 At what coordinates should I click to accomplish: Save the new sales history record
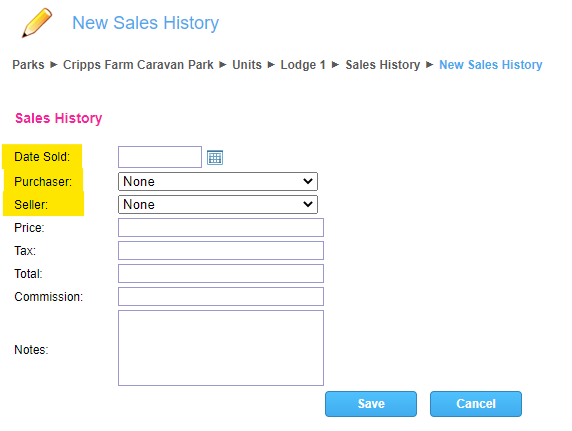tap(371, 404)
